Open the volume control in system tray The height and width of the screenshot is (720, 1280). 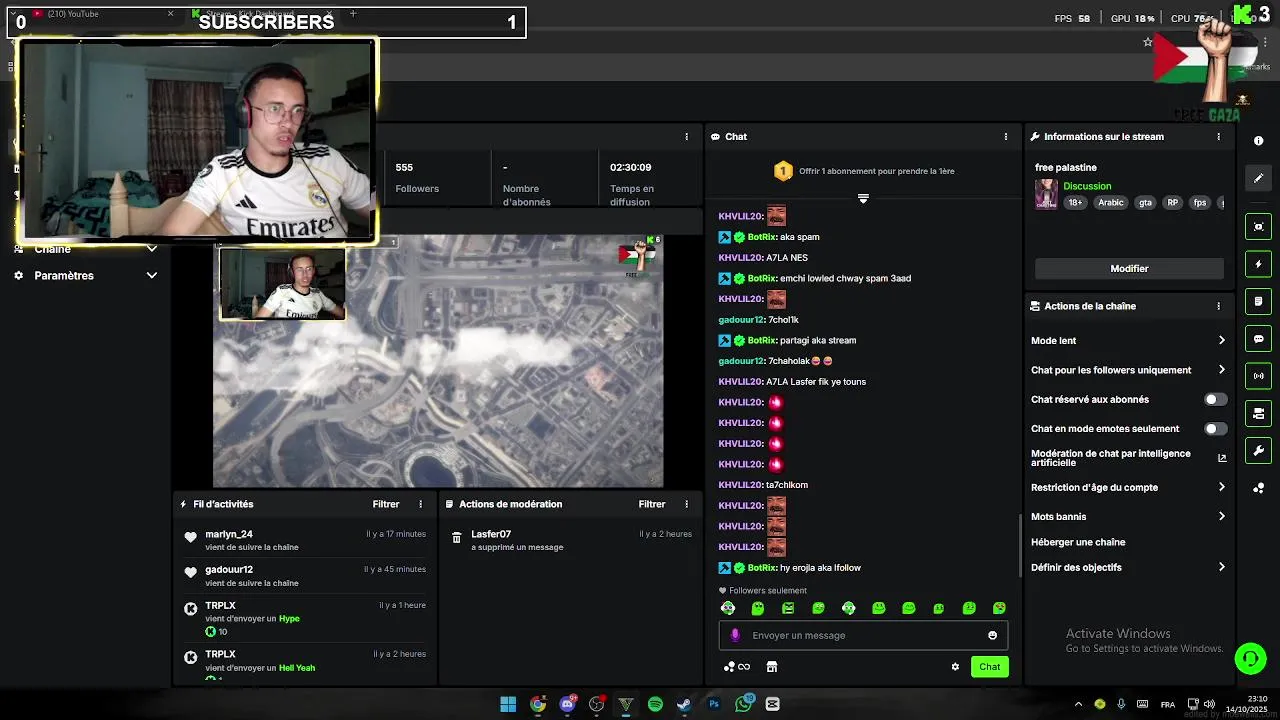(1209, 704)
